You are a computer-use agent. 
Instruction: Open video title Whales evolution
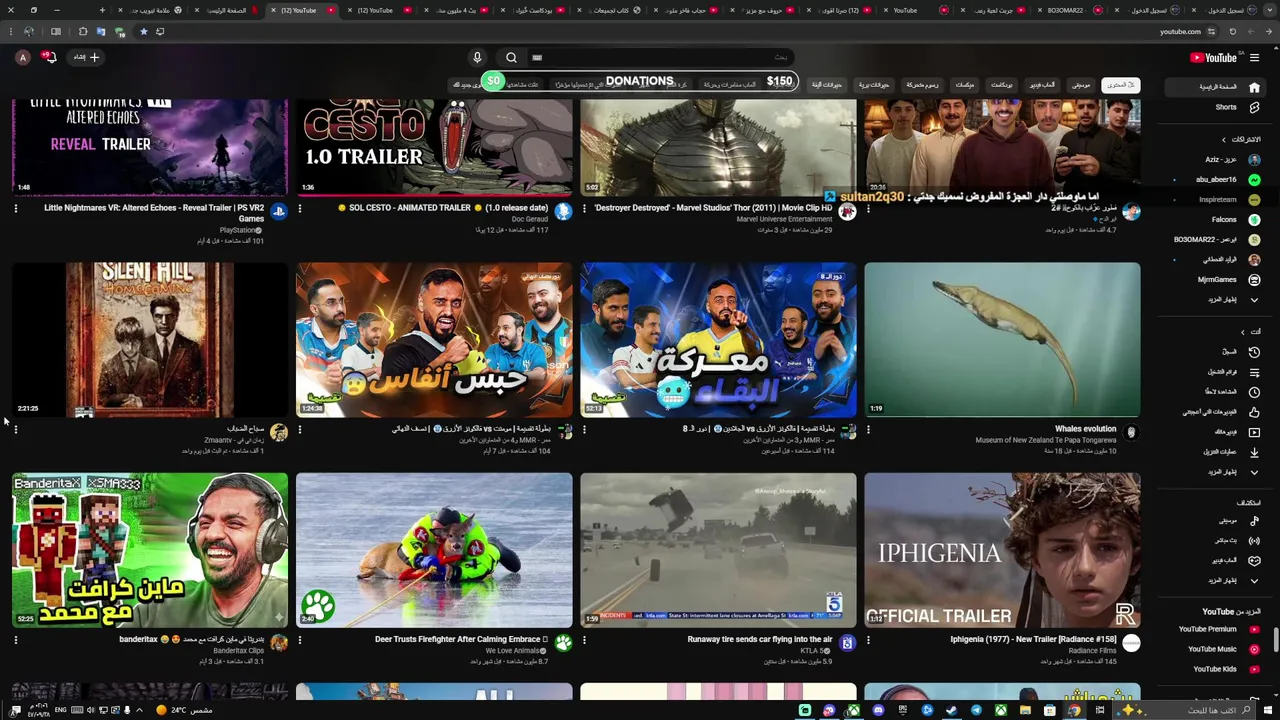tap(1085, 429)
